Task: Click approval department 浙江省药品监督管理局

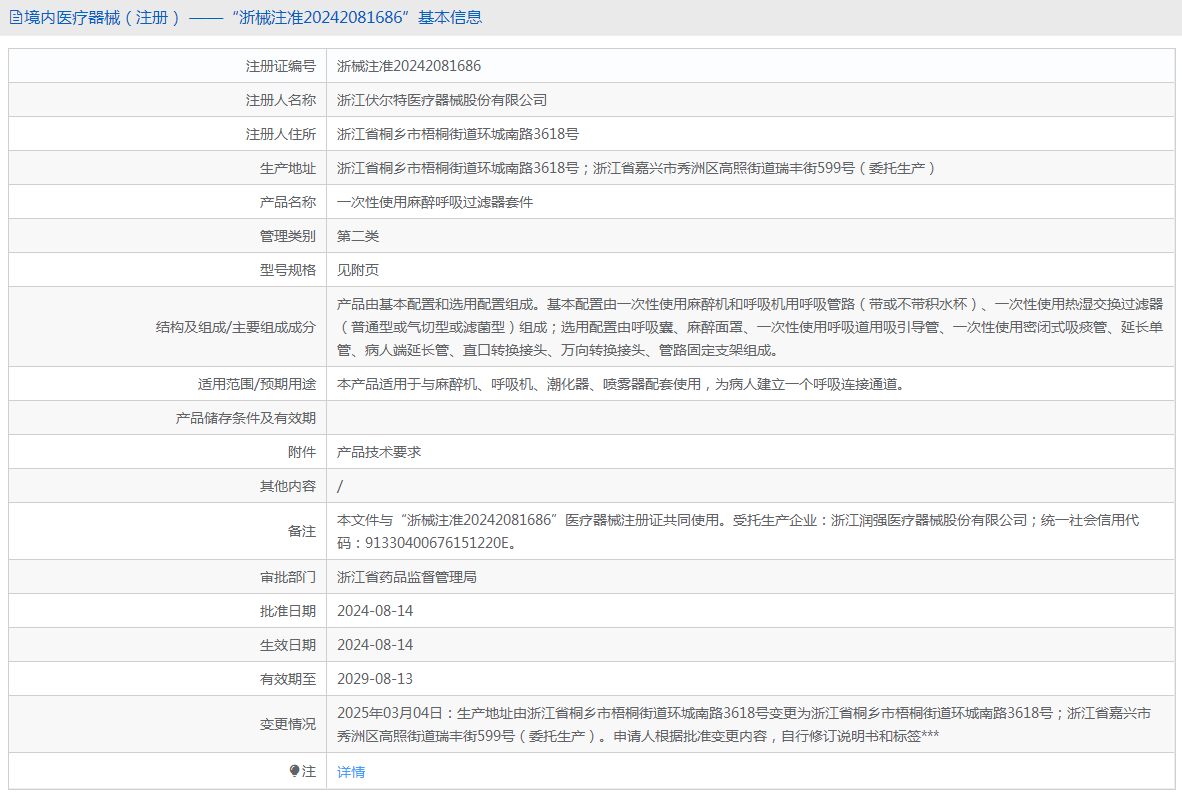Action: pyautogui.click(x=407, y=577)
